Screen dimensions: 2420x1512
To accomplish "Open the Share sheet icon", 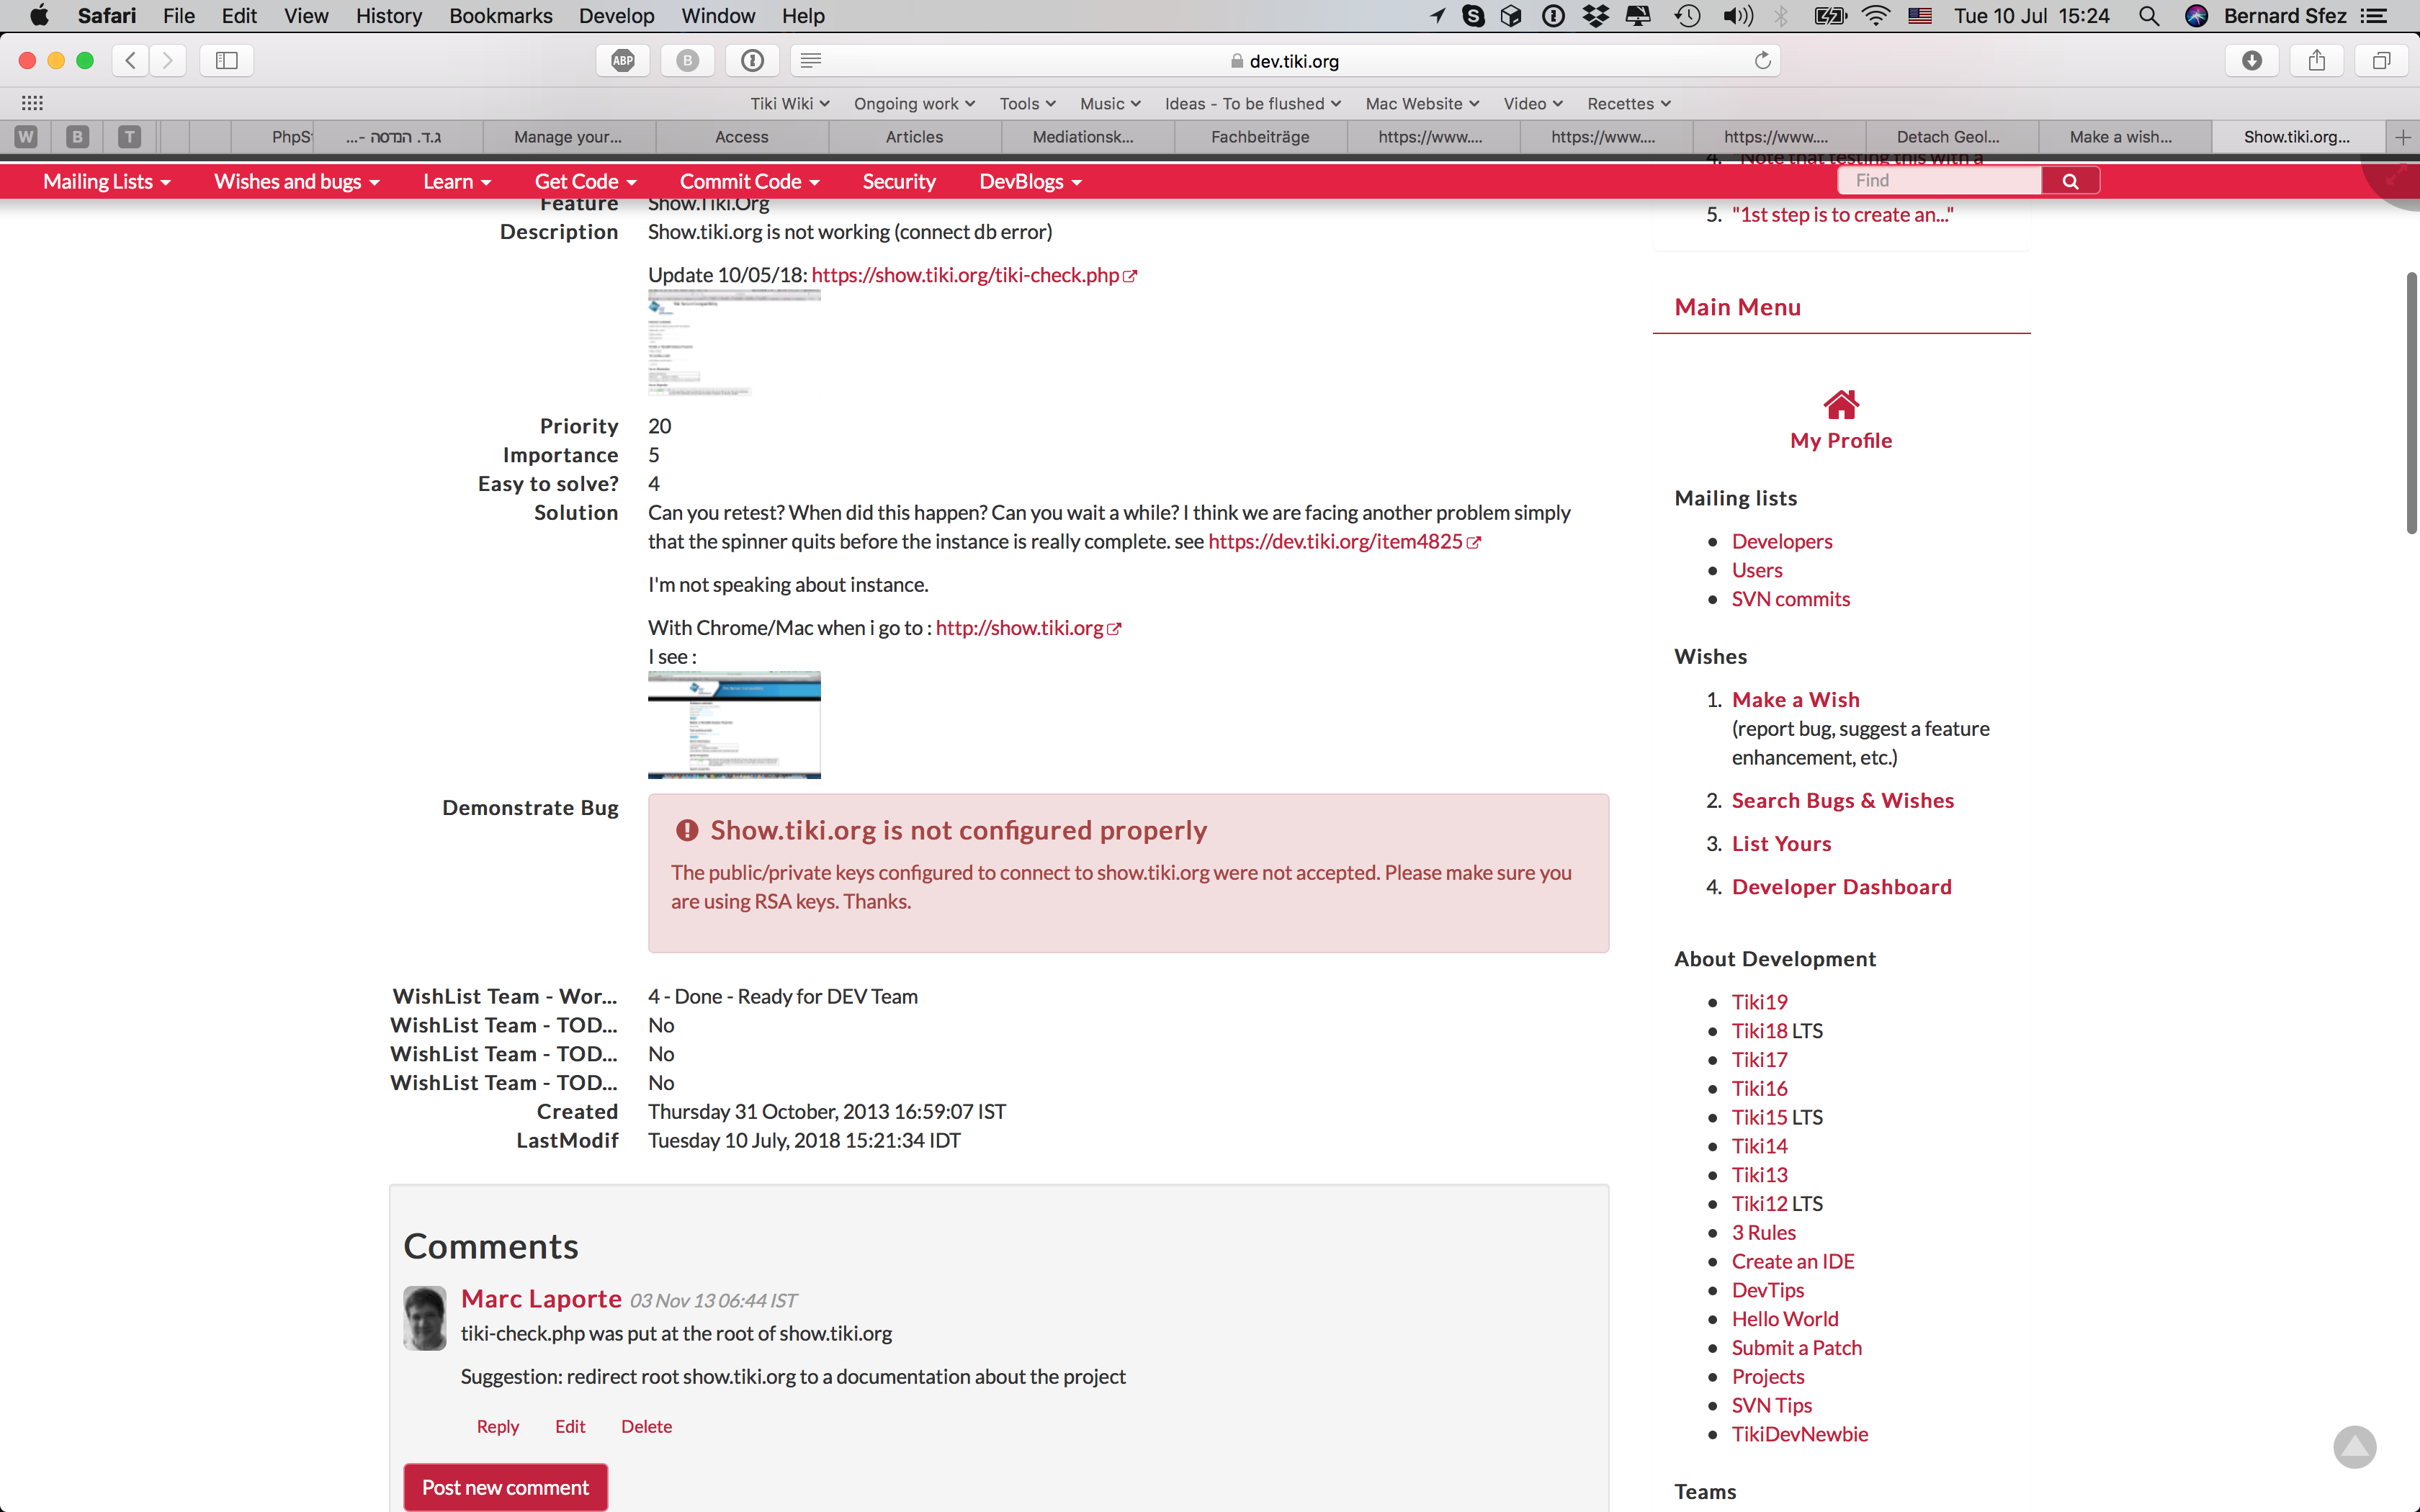I will tap(2317, 61).
